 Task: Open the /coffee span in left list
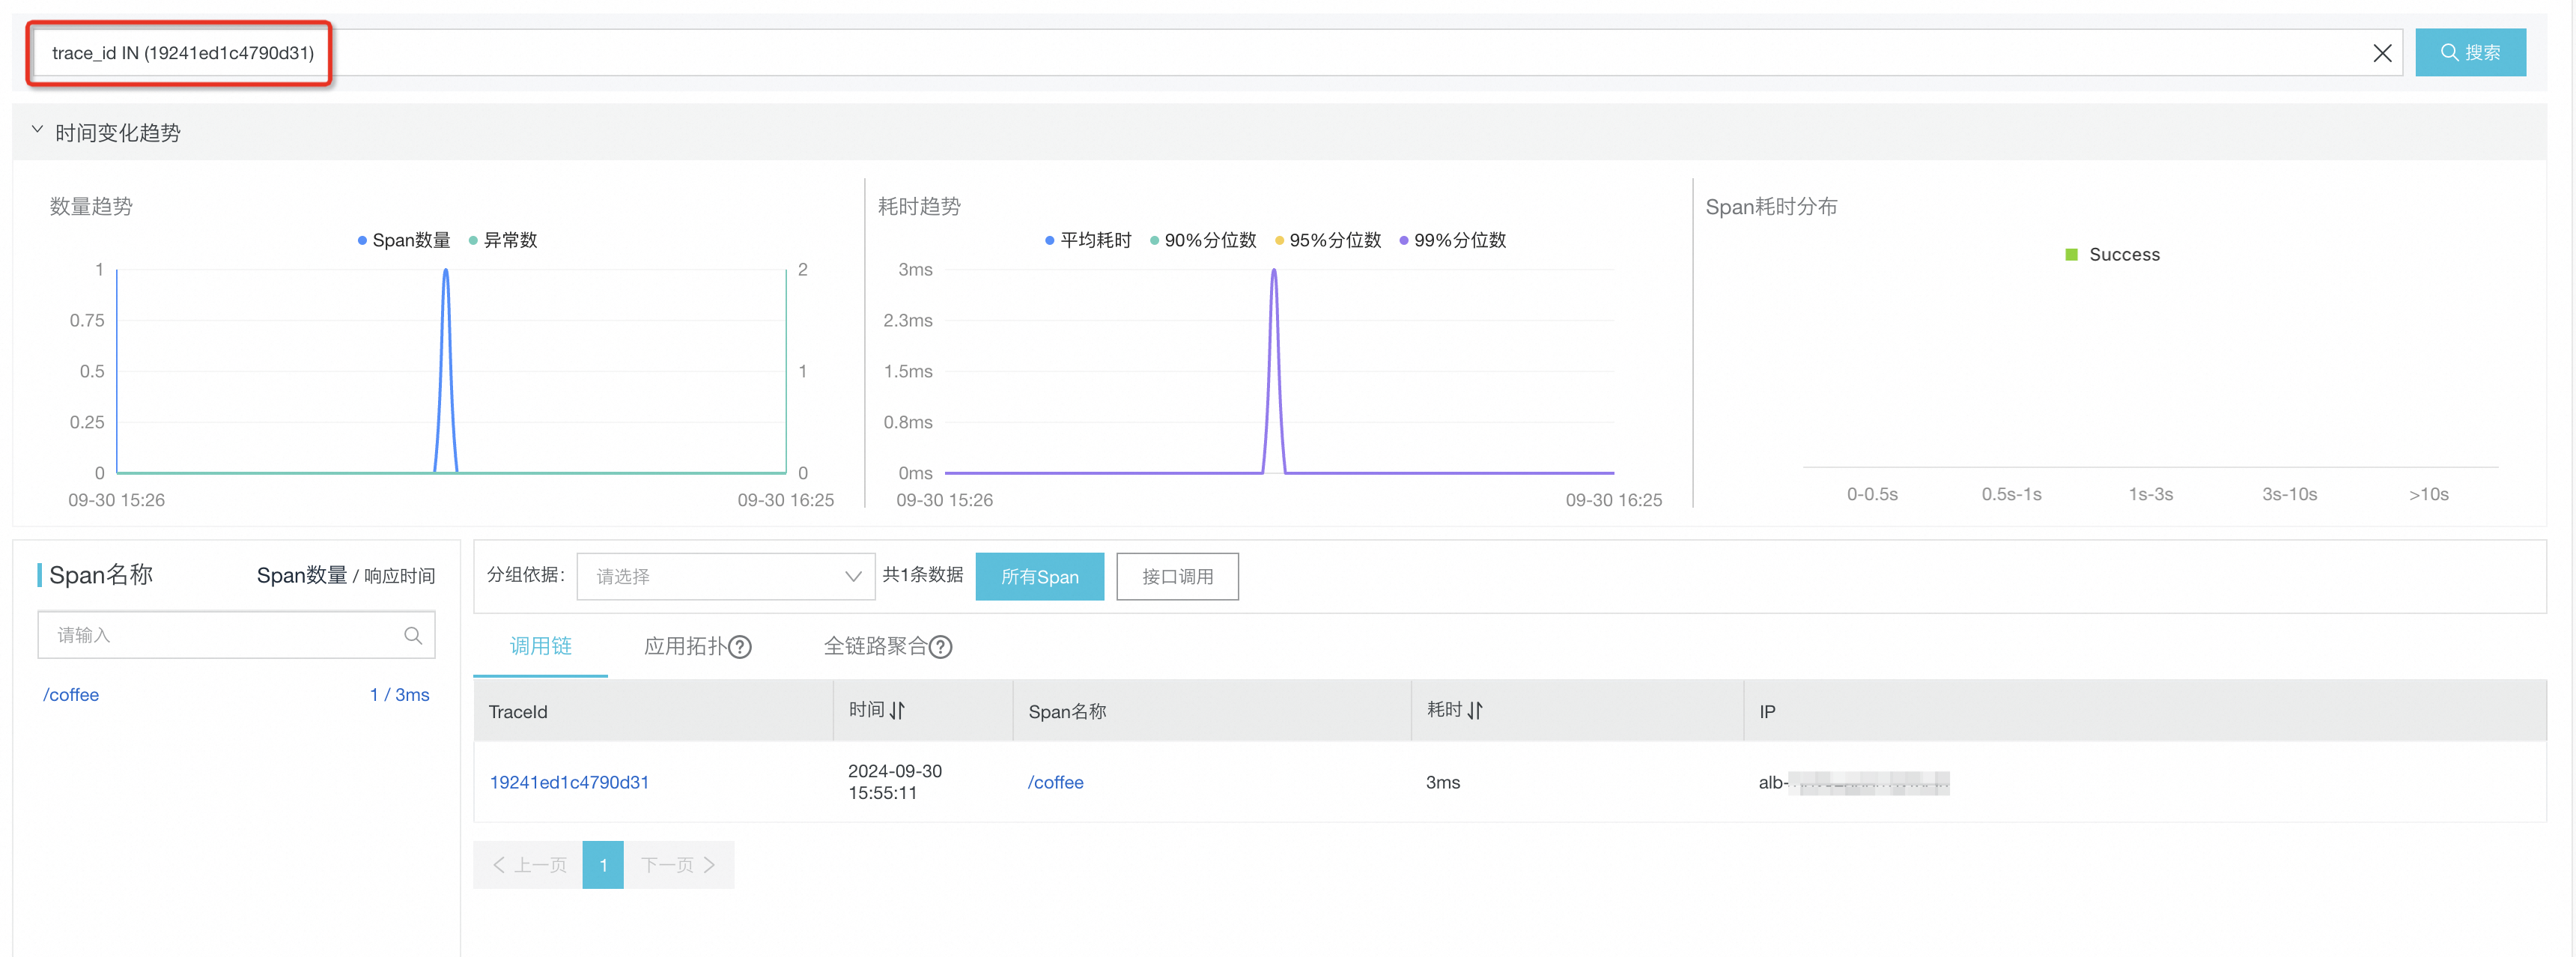click(71, 695)
